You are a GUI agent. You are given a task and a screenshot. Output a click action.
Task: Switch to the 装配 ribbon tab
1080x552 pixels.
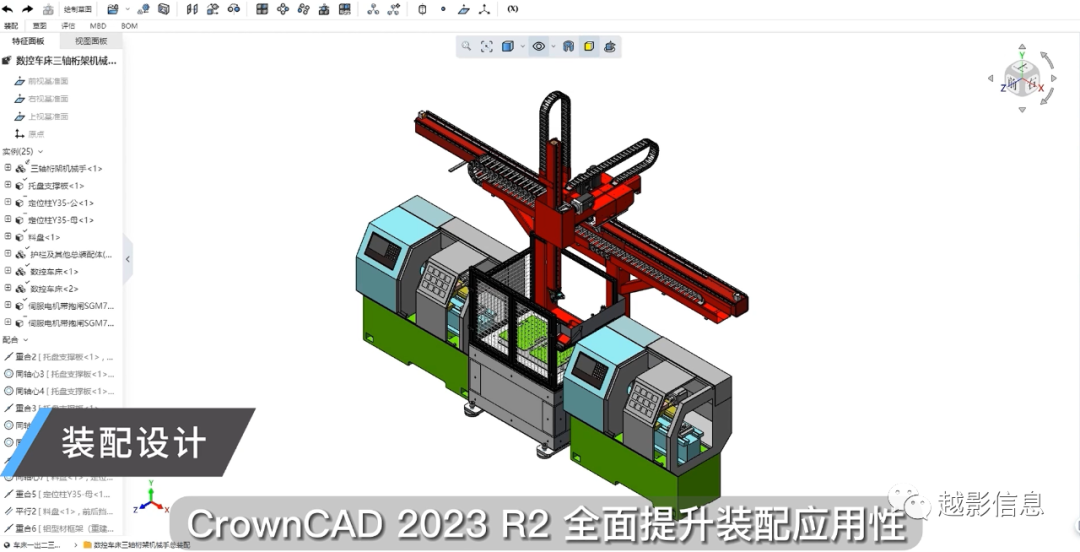pos(11,25)
